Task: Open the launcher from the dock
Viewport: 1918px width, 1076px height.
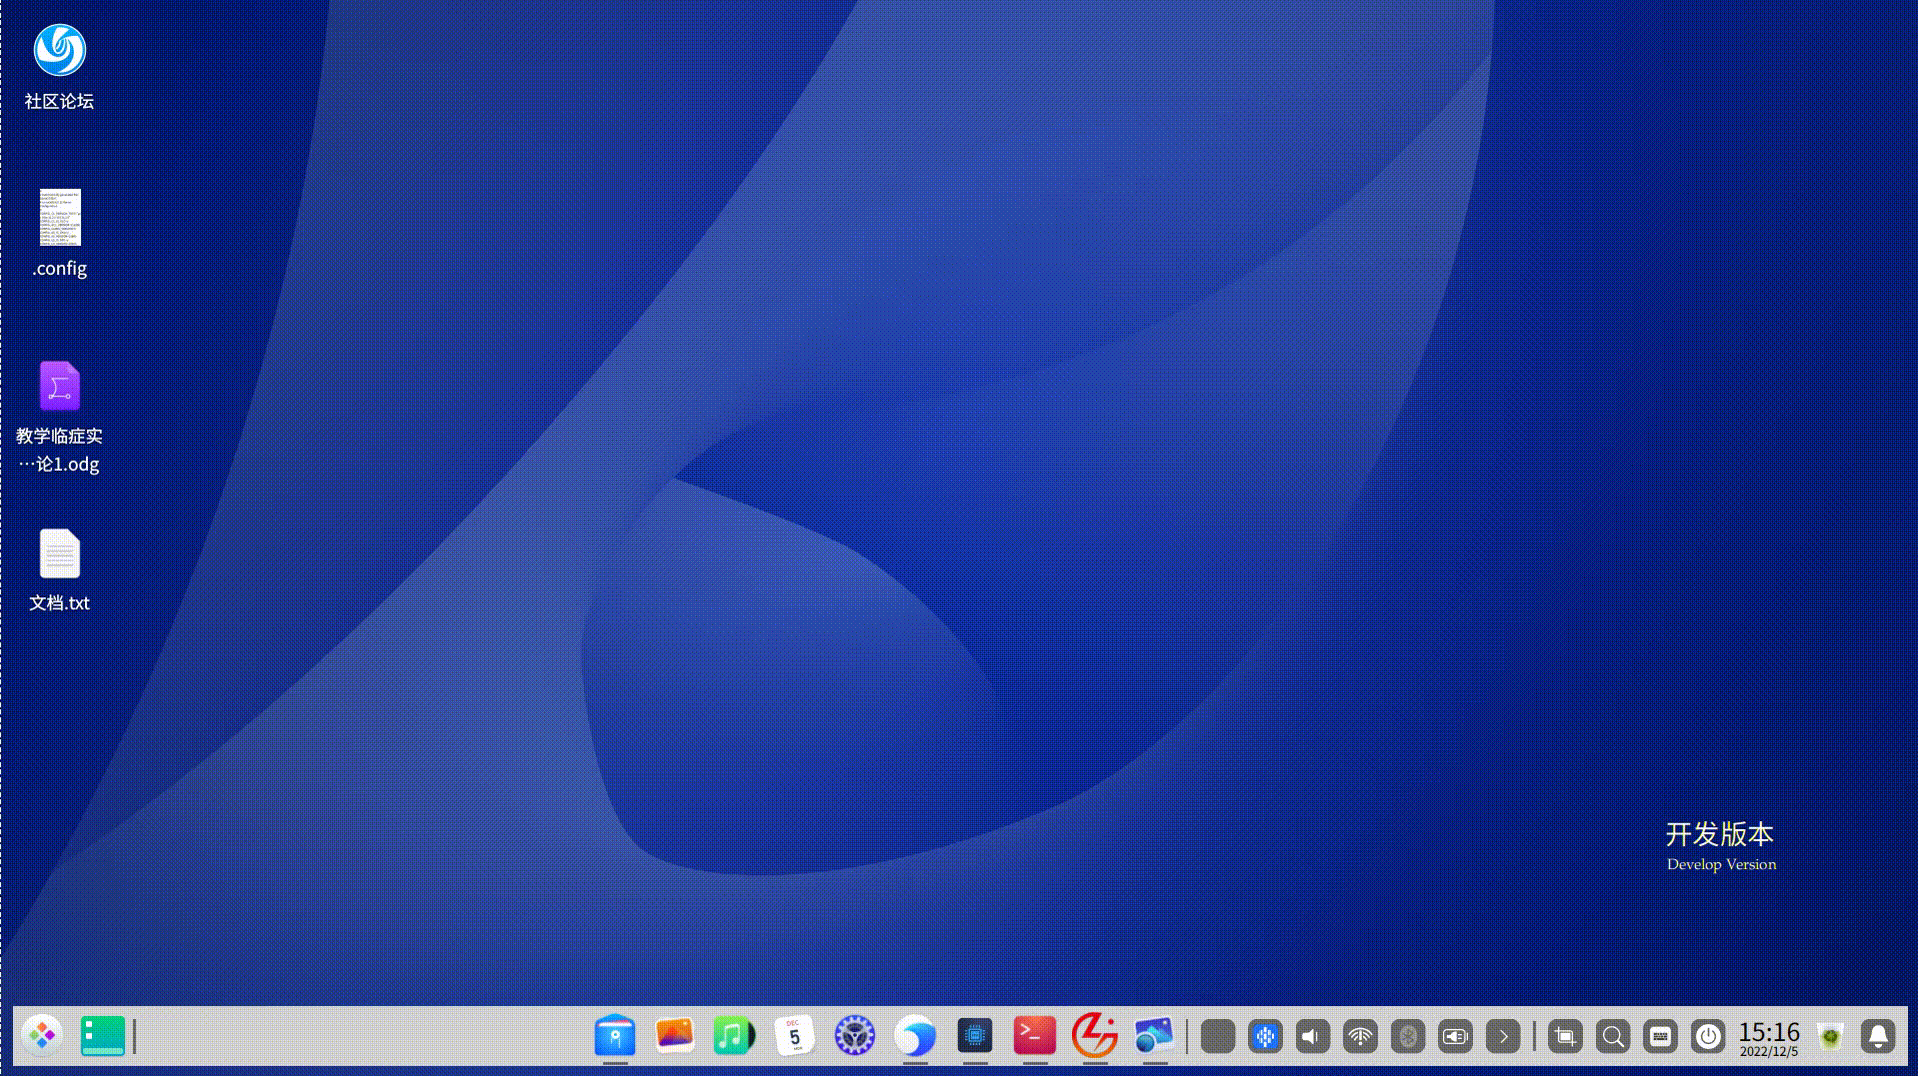Action: pyautogui.click(x=42, y=1036)
